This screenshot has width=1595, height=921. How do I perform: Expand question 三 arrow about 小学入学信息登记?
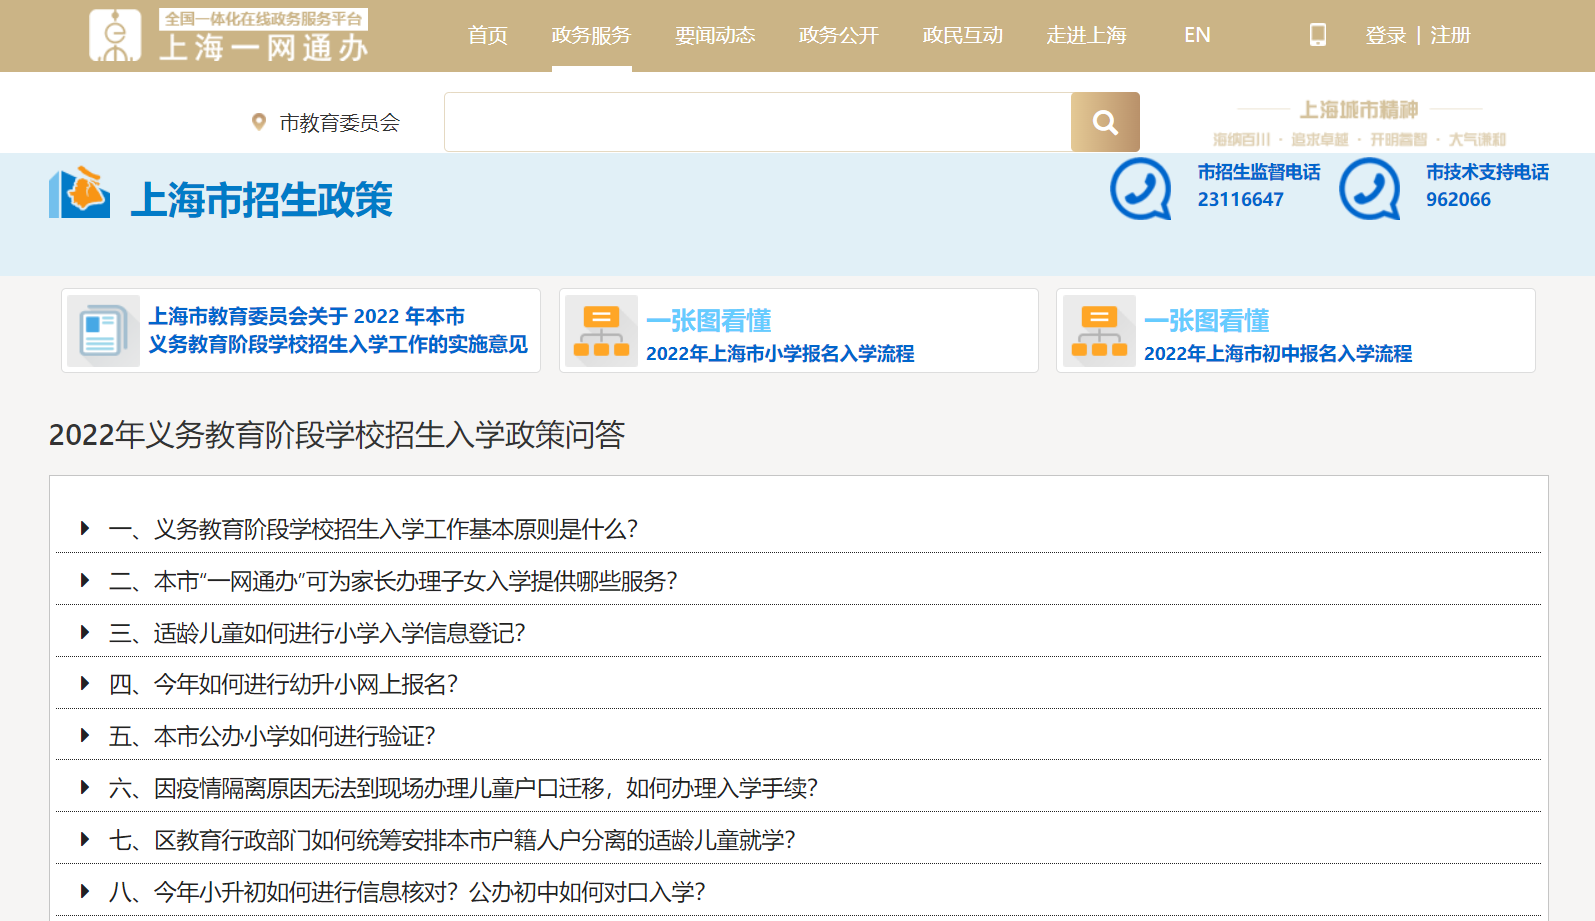click(x=85, y=632)
